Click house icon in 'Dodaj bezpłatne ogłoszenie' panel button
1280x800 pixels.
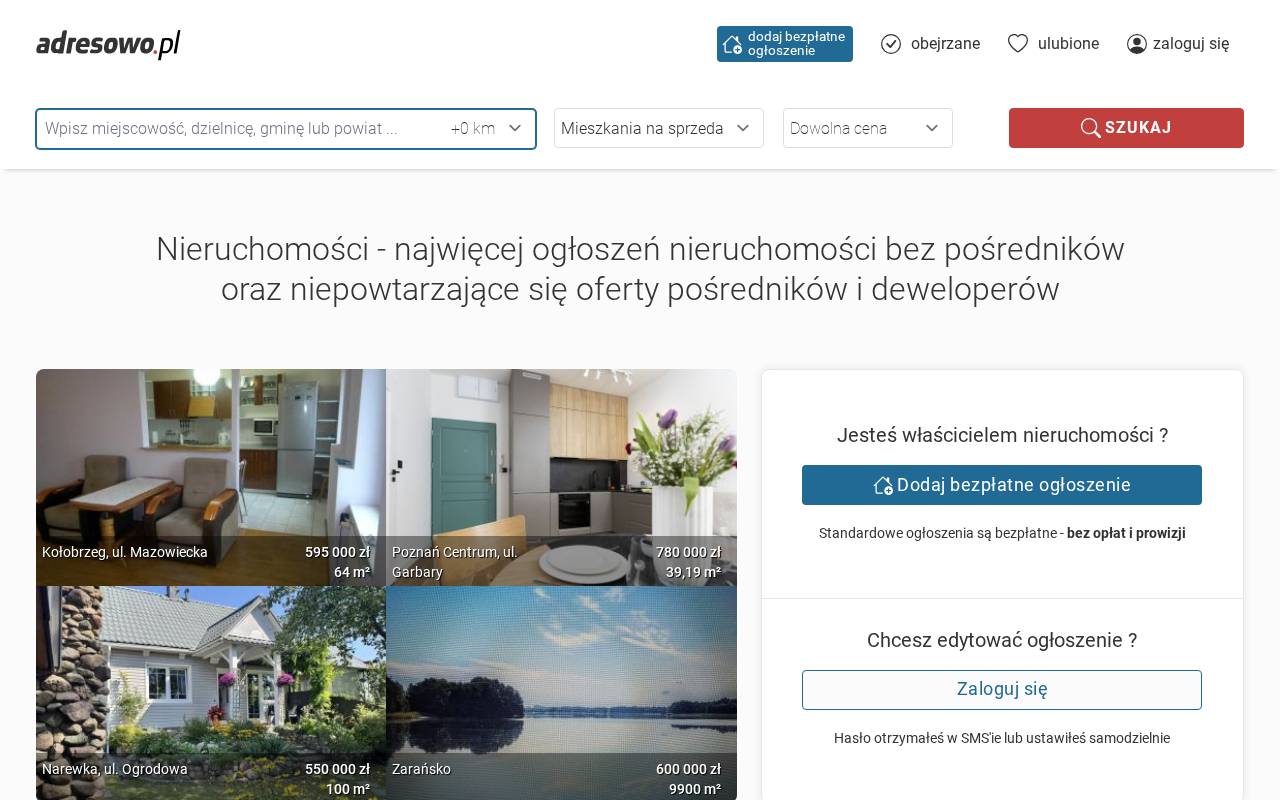click(883, 485)
